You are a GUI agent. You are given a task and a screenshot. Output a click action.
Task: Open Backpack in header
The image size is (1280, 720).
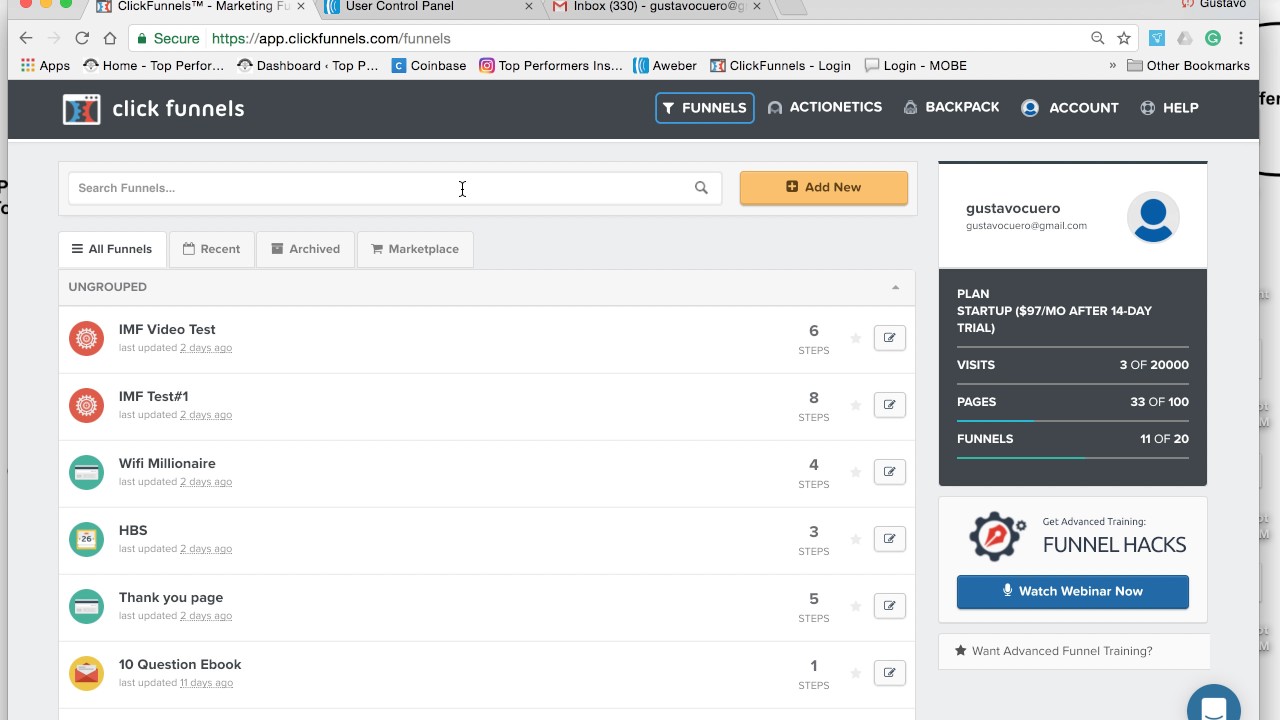click(951, 107)
